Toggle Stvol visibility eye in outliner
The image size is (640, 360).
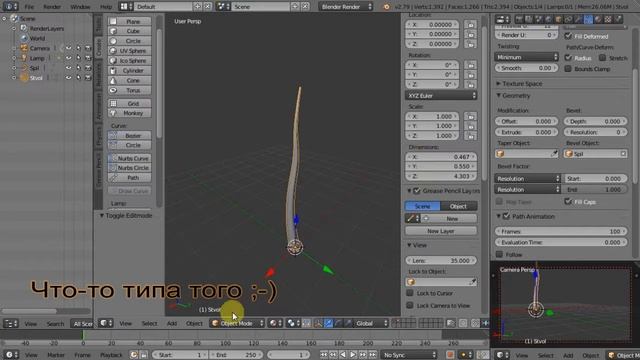click(69, 78)
